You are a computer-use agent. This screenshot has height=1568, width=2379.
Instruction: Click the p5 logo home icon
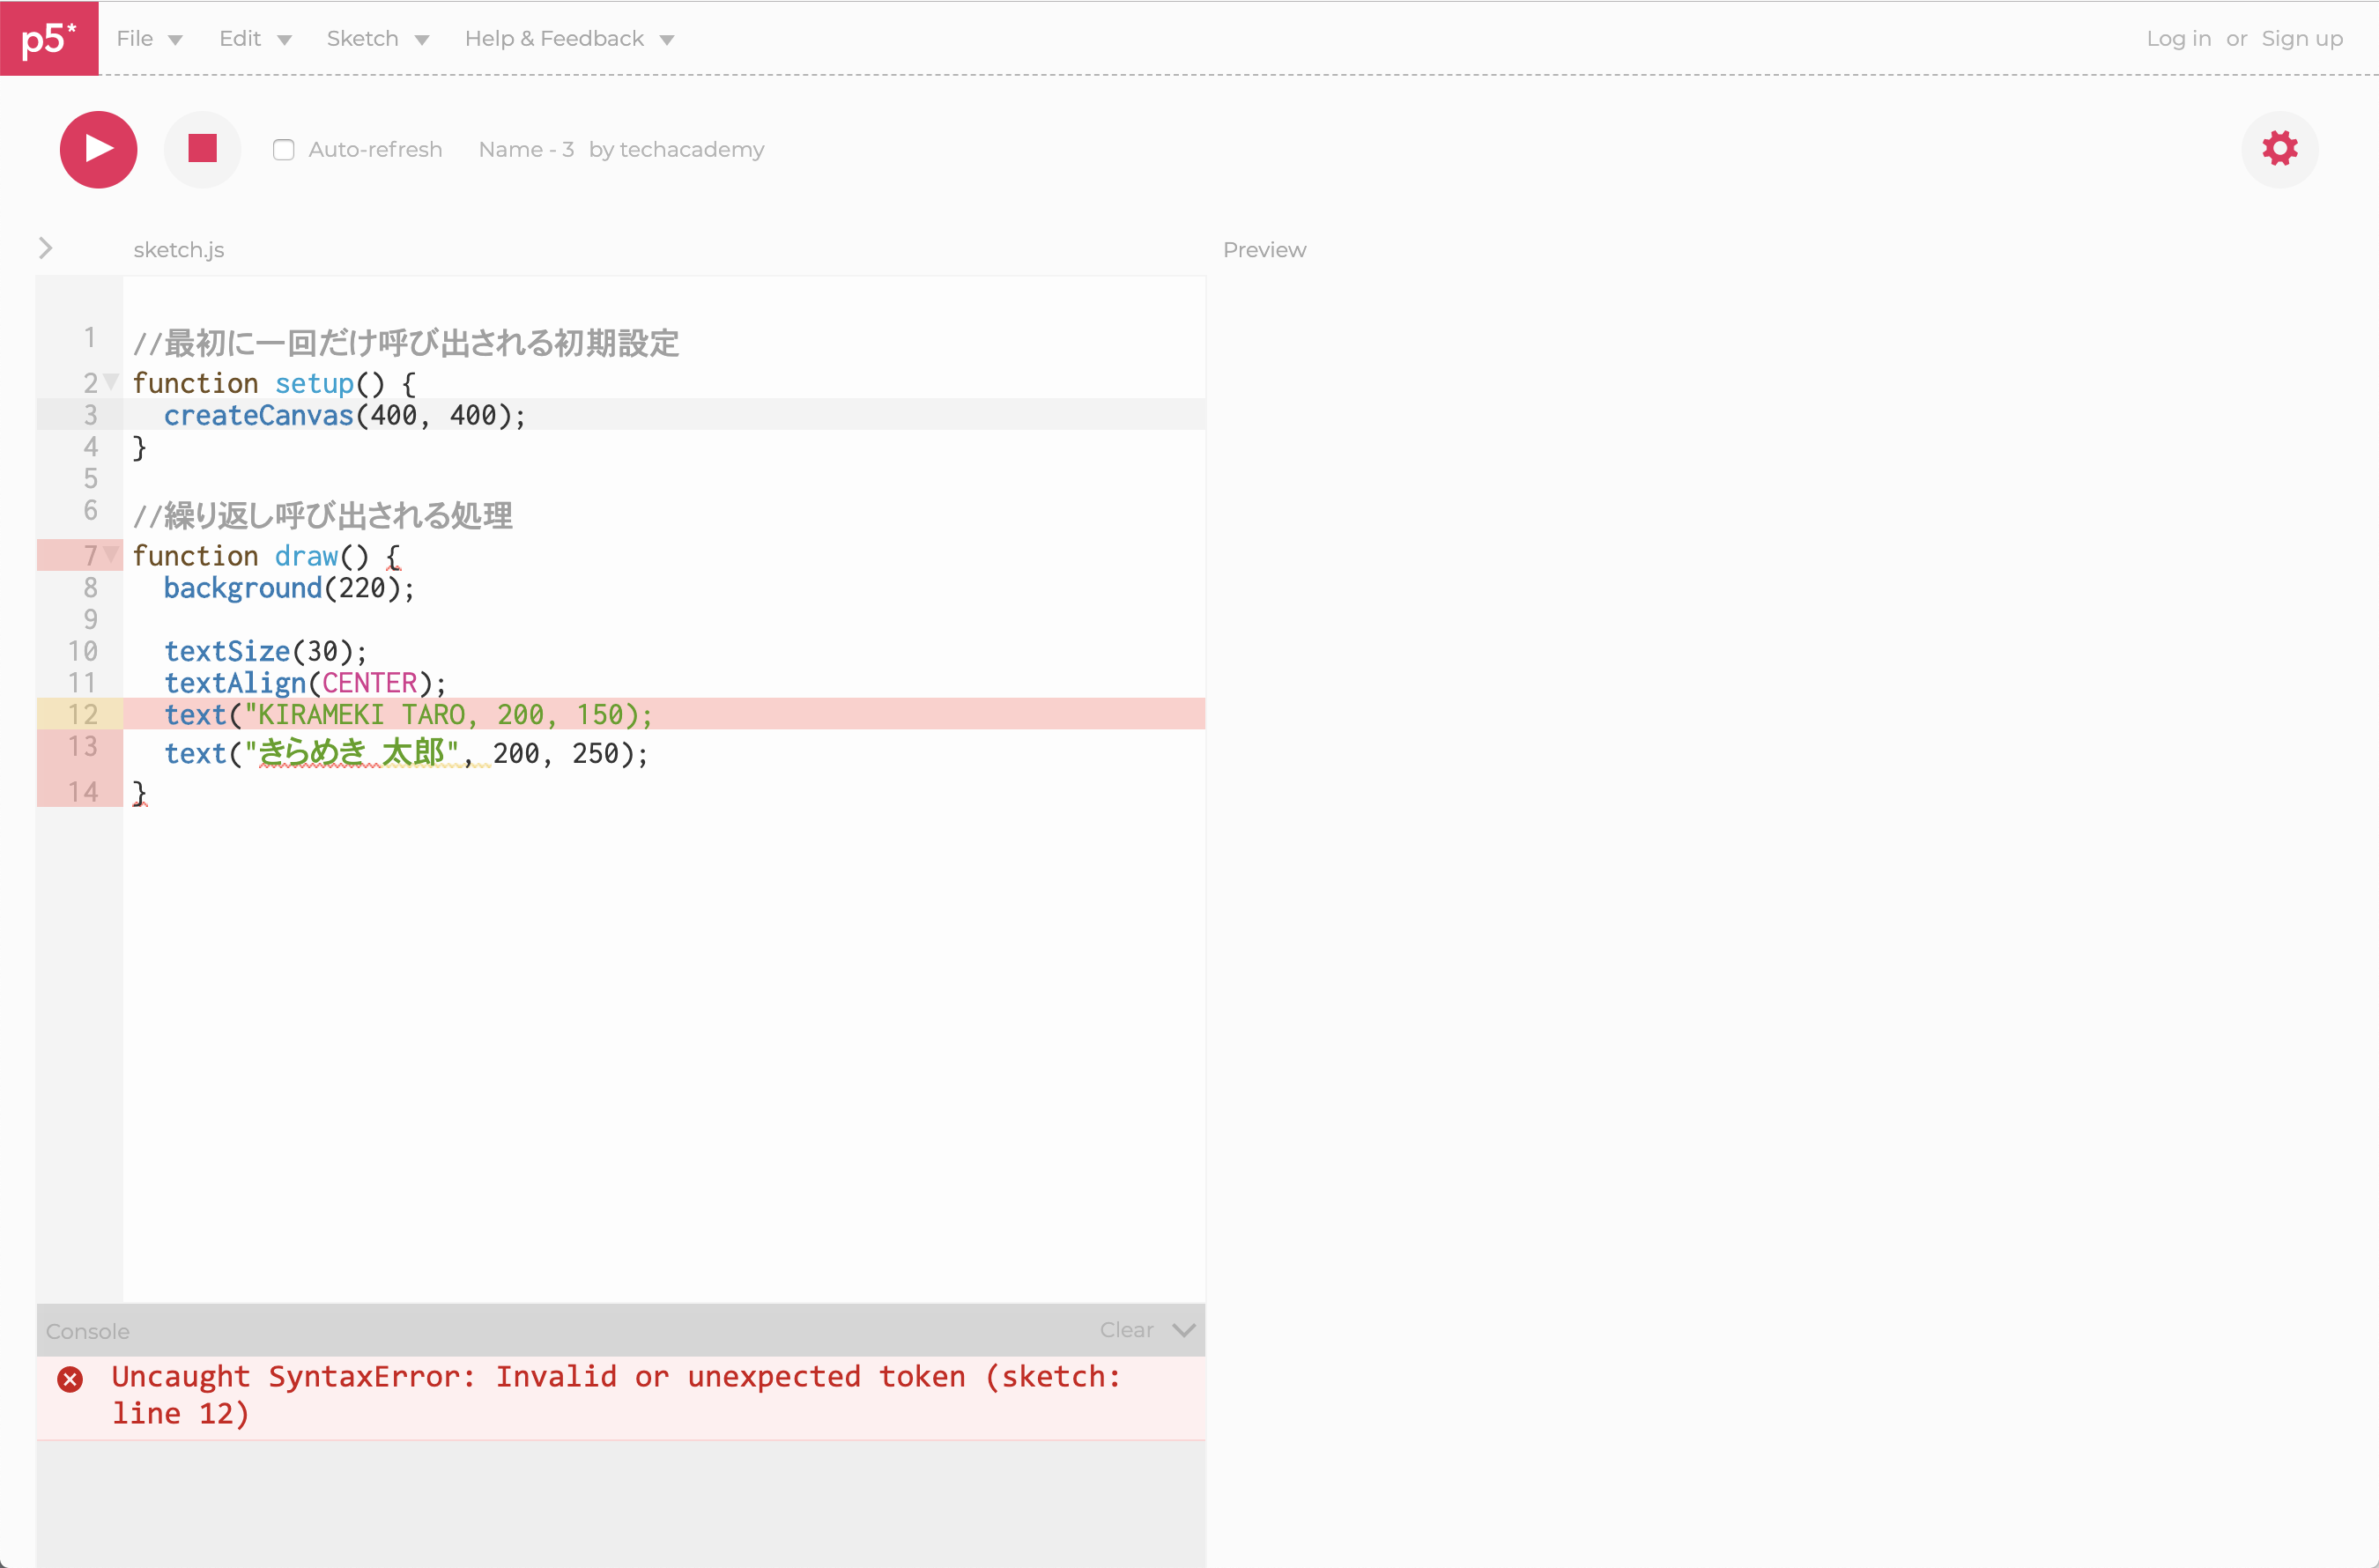tap(48, 38)
